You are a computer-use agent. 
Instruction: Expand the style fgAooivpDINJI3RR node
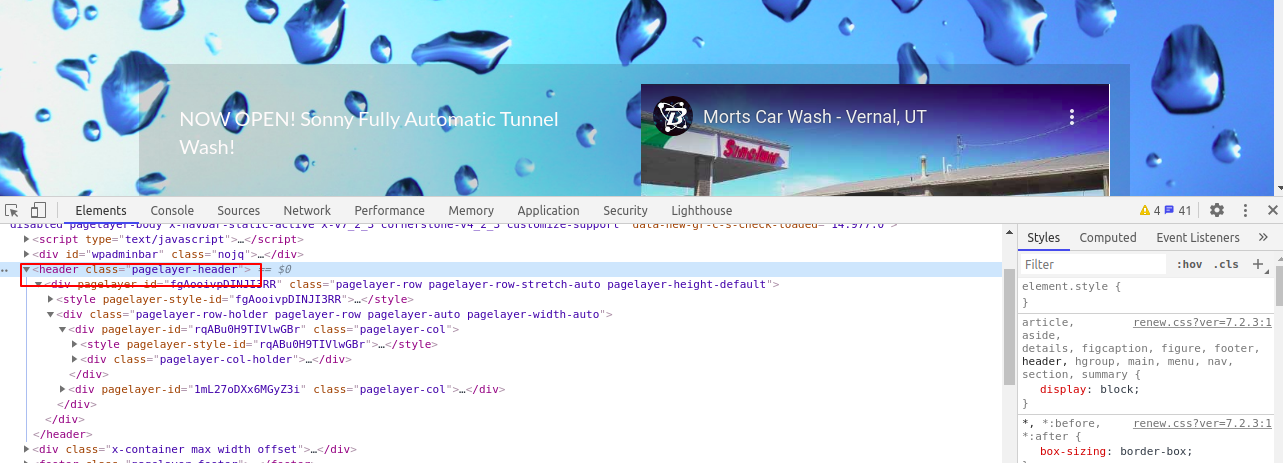51,299
